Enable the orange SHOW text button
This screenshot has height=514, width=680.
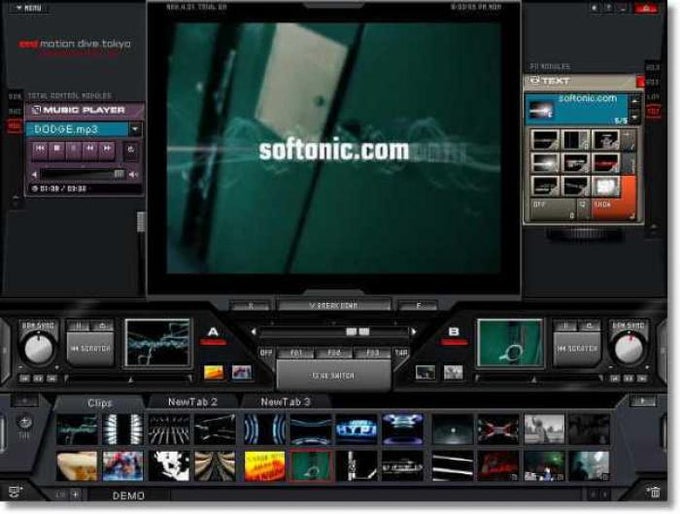[613, 209]
